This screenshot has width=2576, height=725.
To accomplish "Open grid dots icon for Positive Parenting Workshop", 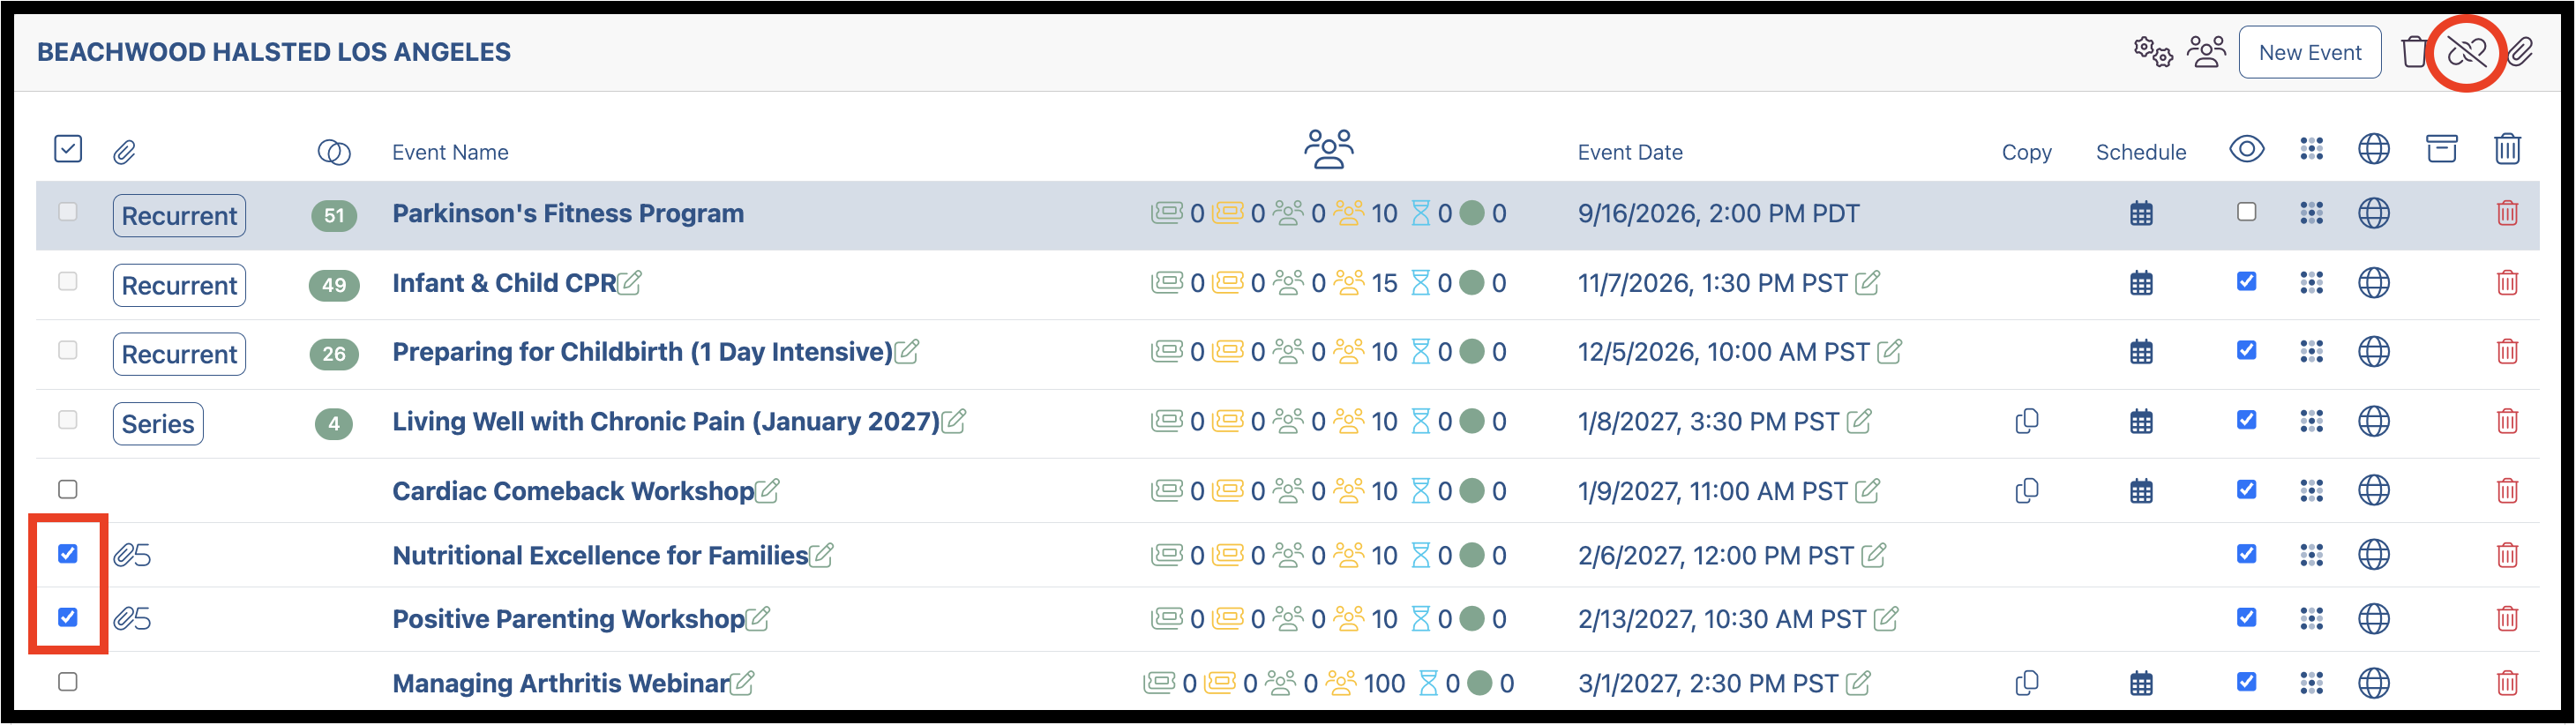I will pyautogui.click(x=2311, y=619).
